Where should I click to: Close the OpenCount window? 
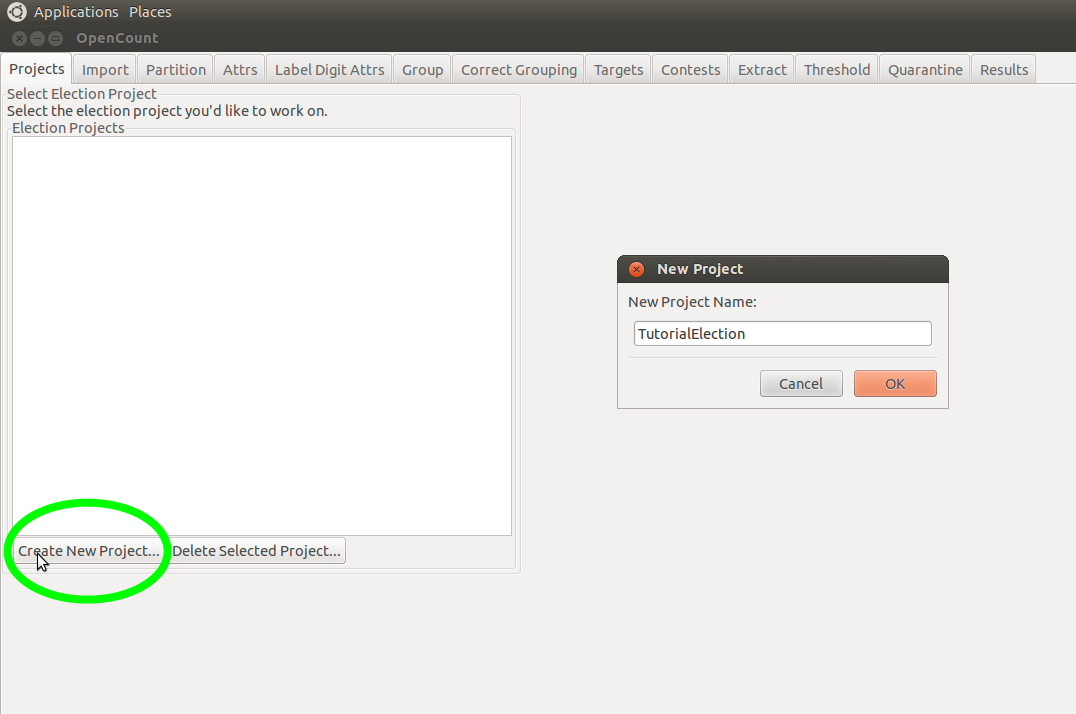coord(20,38)
